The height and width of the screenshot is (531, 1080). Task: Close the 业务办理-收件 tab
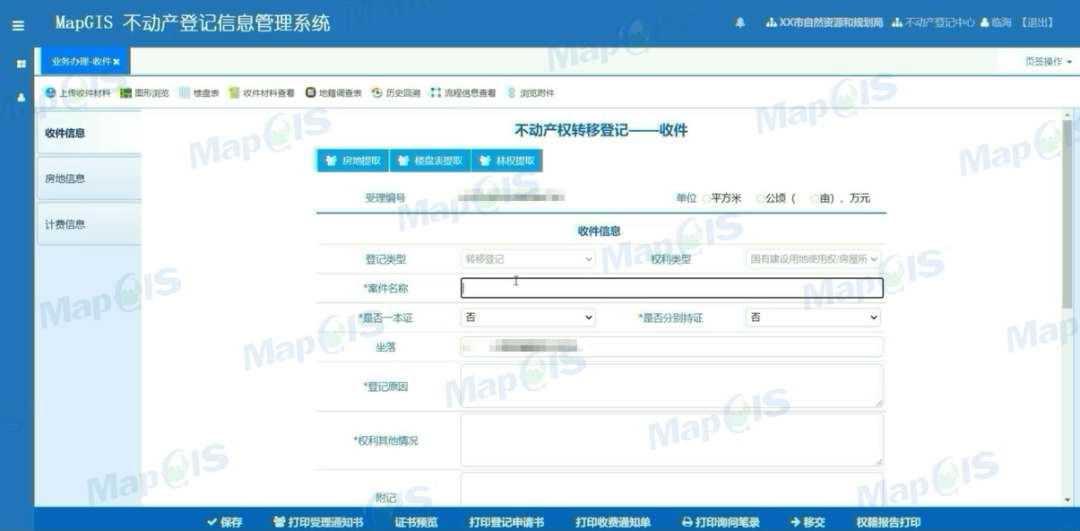tap(116, 62)
